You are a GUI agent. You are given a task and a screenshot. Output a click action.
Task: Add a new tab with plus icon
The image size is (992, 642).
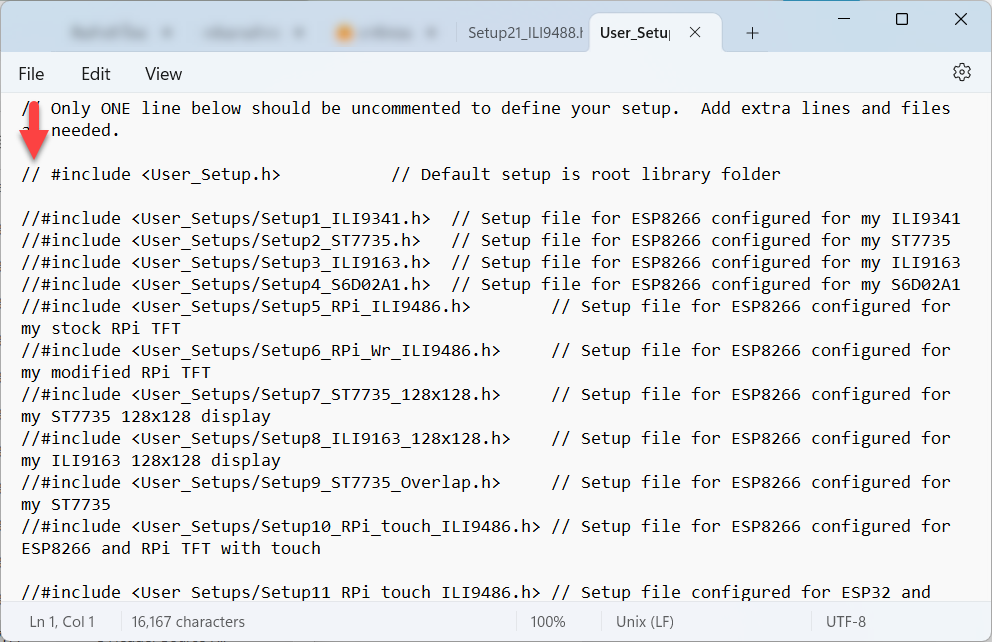coord(752,33)
